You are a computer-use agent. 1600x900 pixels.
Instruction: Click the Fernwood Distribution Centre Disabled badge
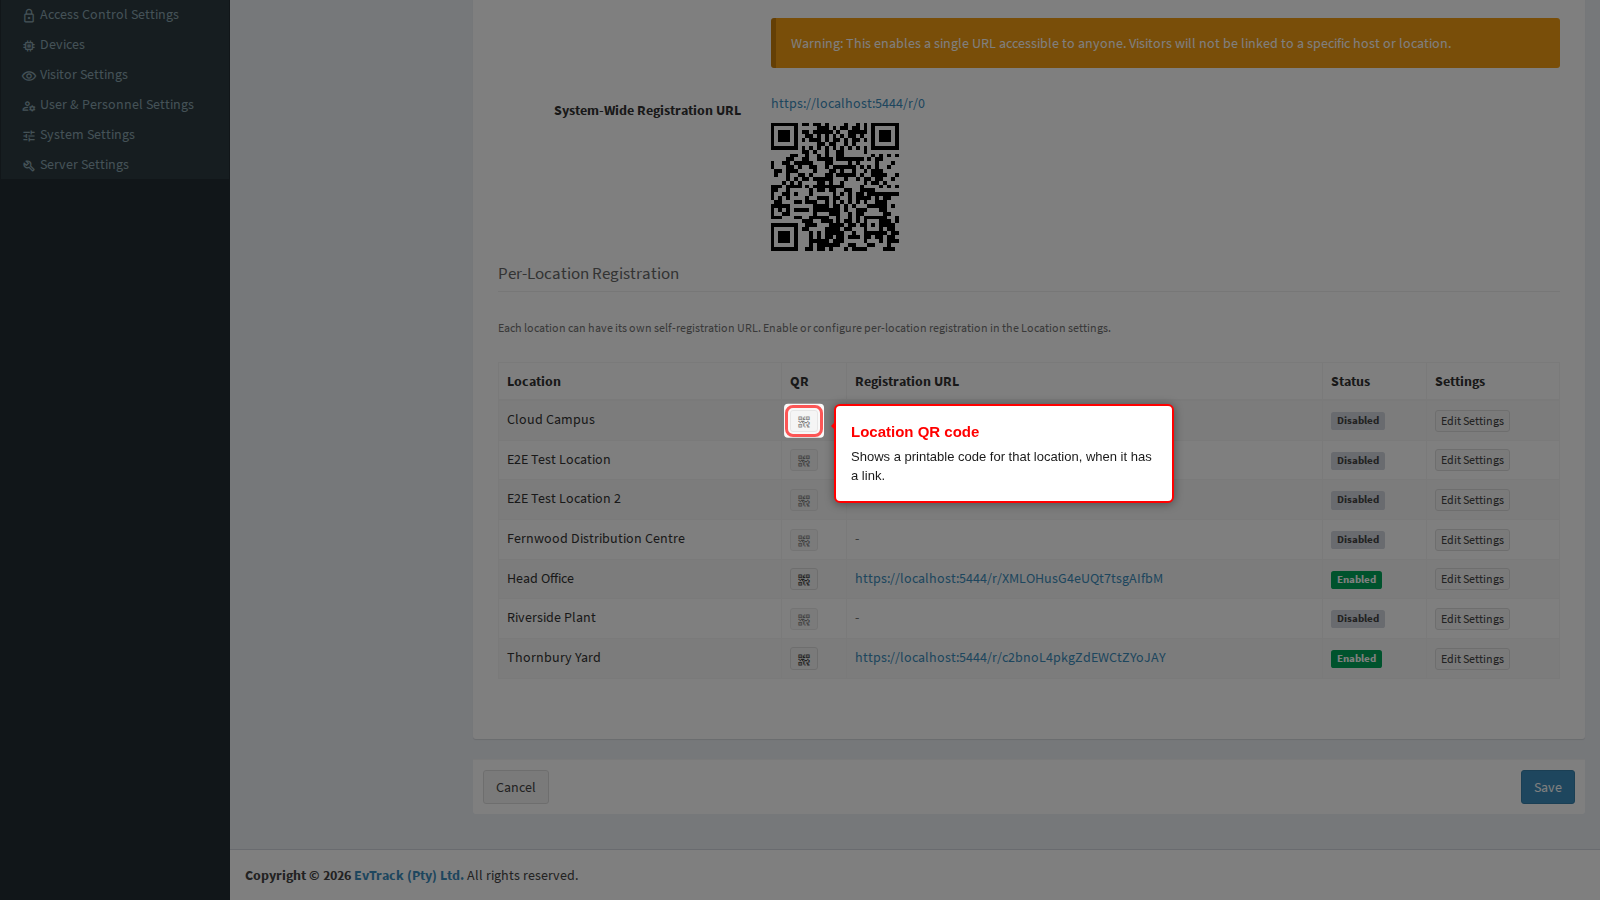coord(1358,540)
